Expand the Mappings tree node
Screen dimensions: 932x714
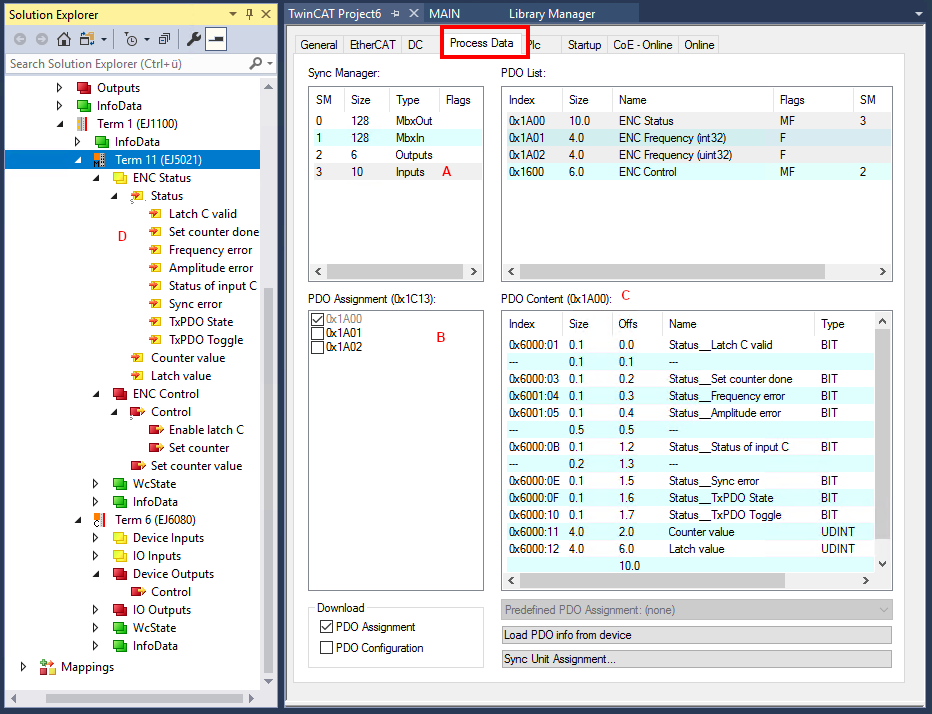point(23,667)
